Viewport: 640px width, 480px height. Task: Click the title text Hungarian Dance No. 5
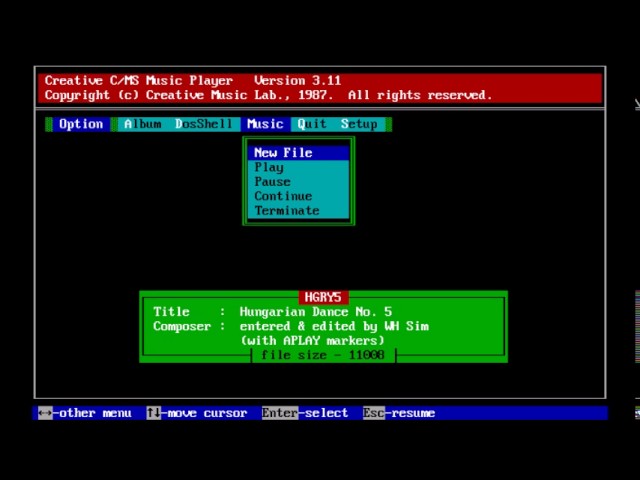[316, 312]
